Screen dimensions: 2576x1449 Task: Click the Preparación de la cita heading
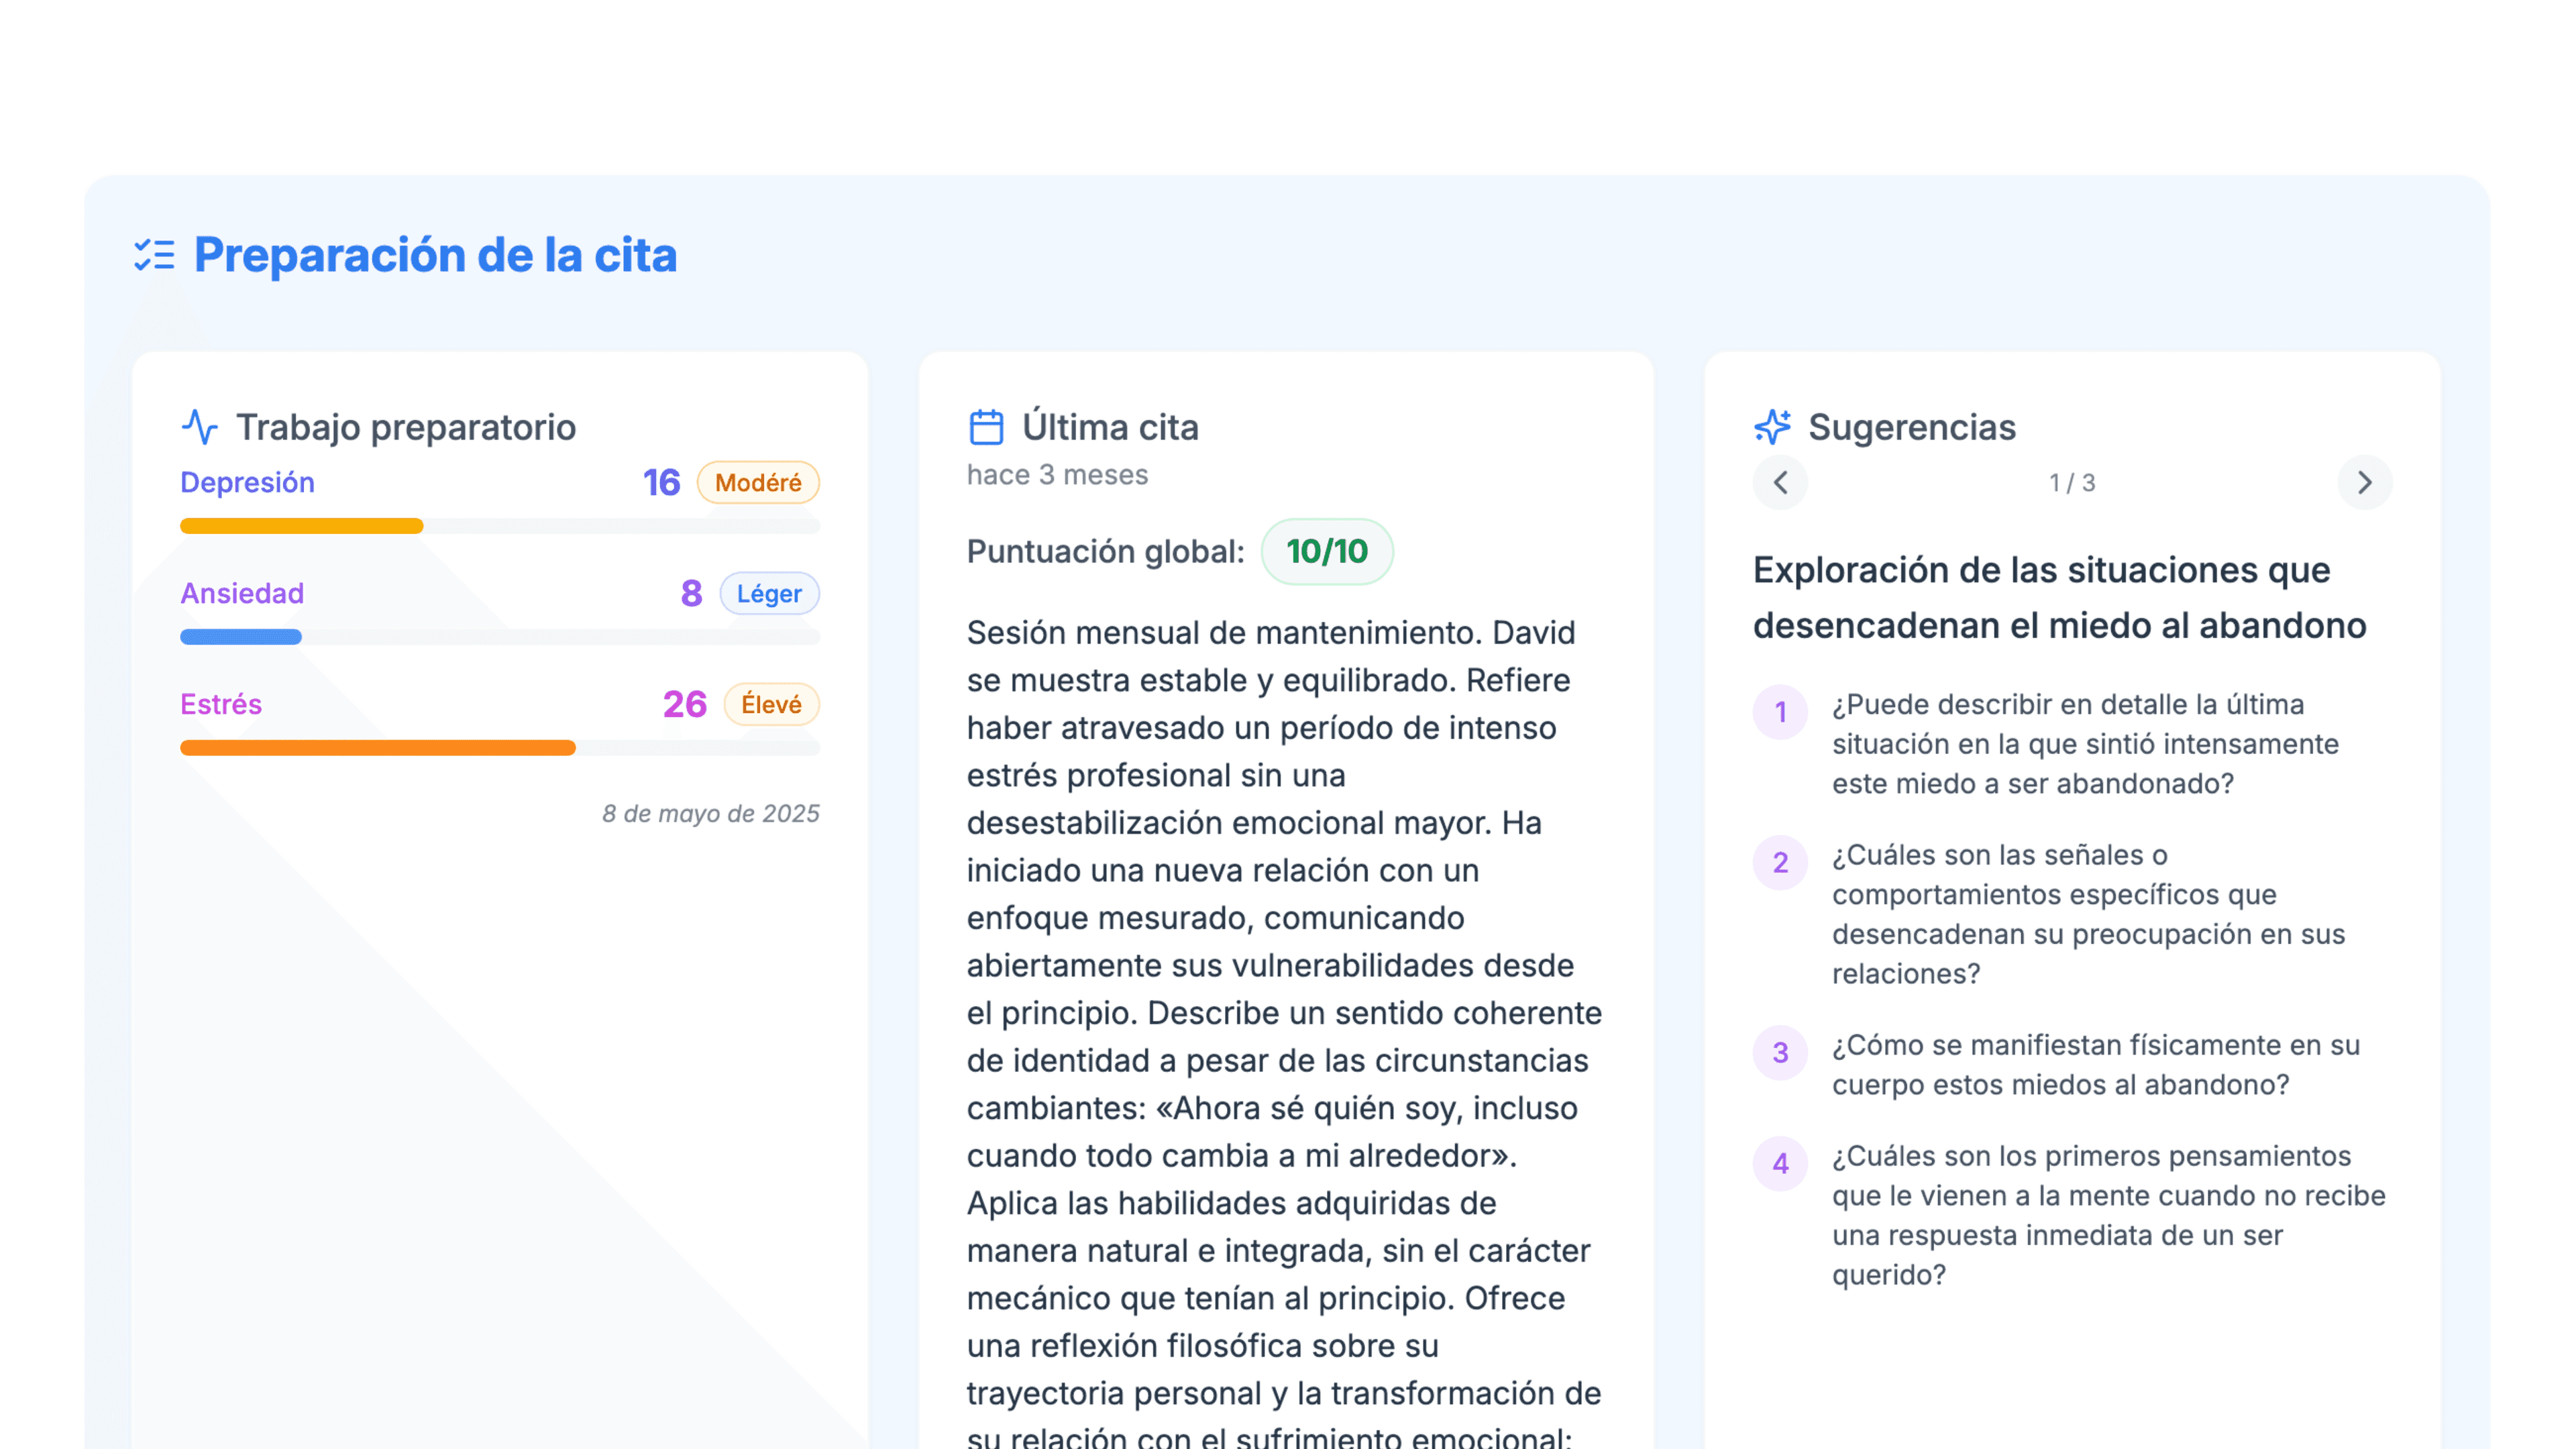pyautogui.click(x=435, y=255)
